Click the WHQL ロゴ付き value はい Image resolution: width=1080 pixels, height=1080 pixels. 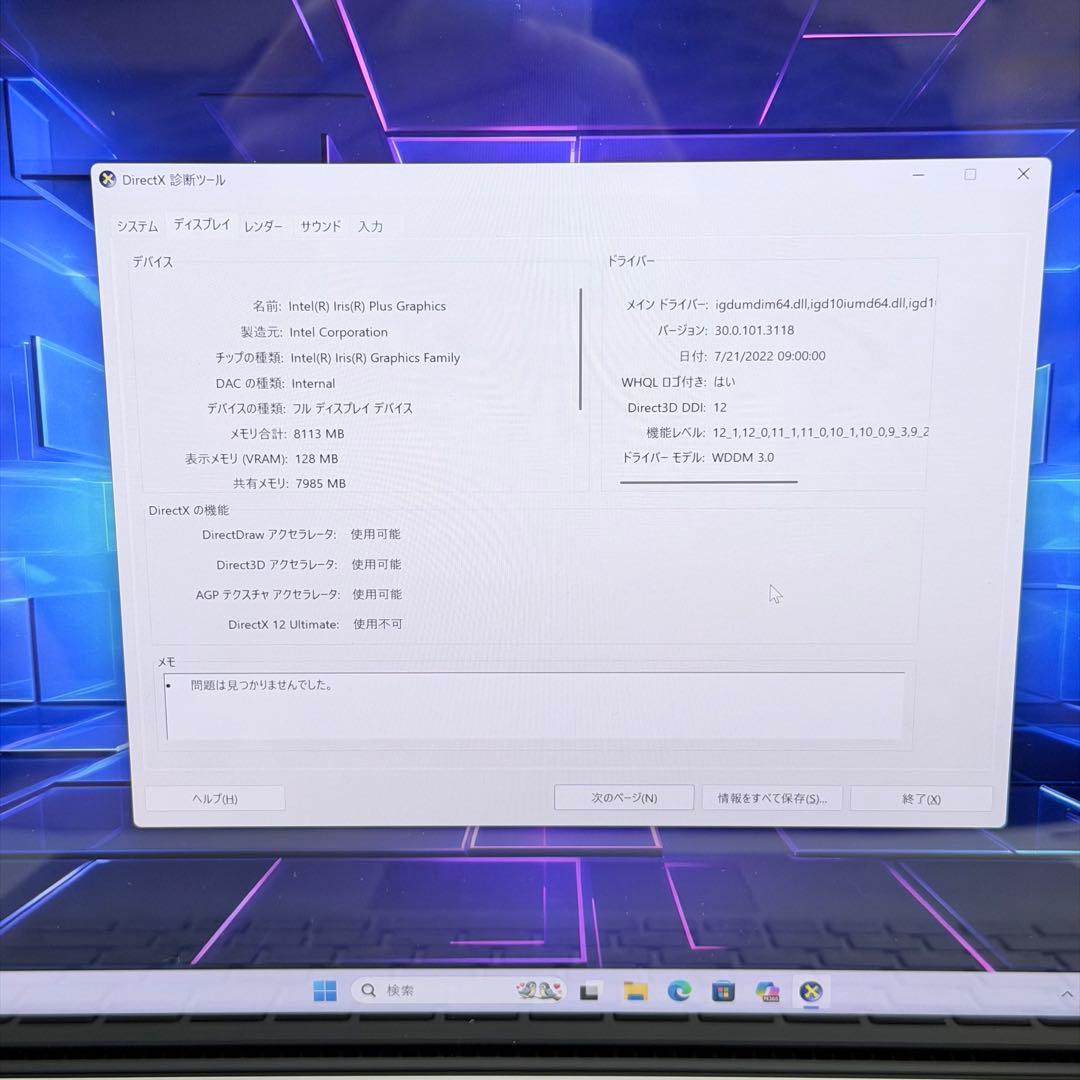point(724,382)
